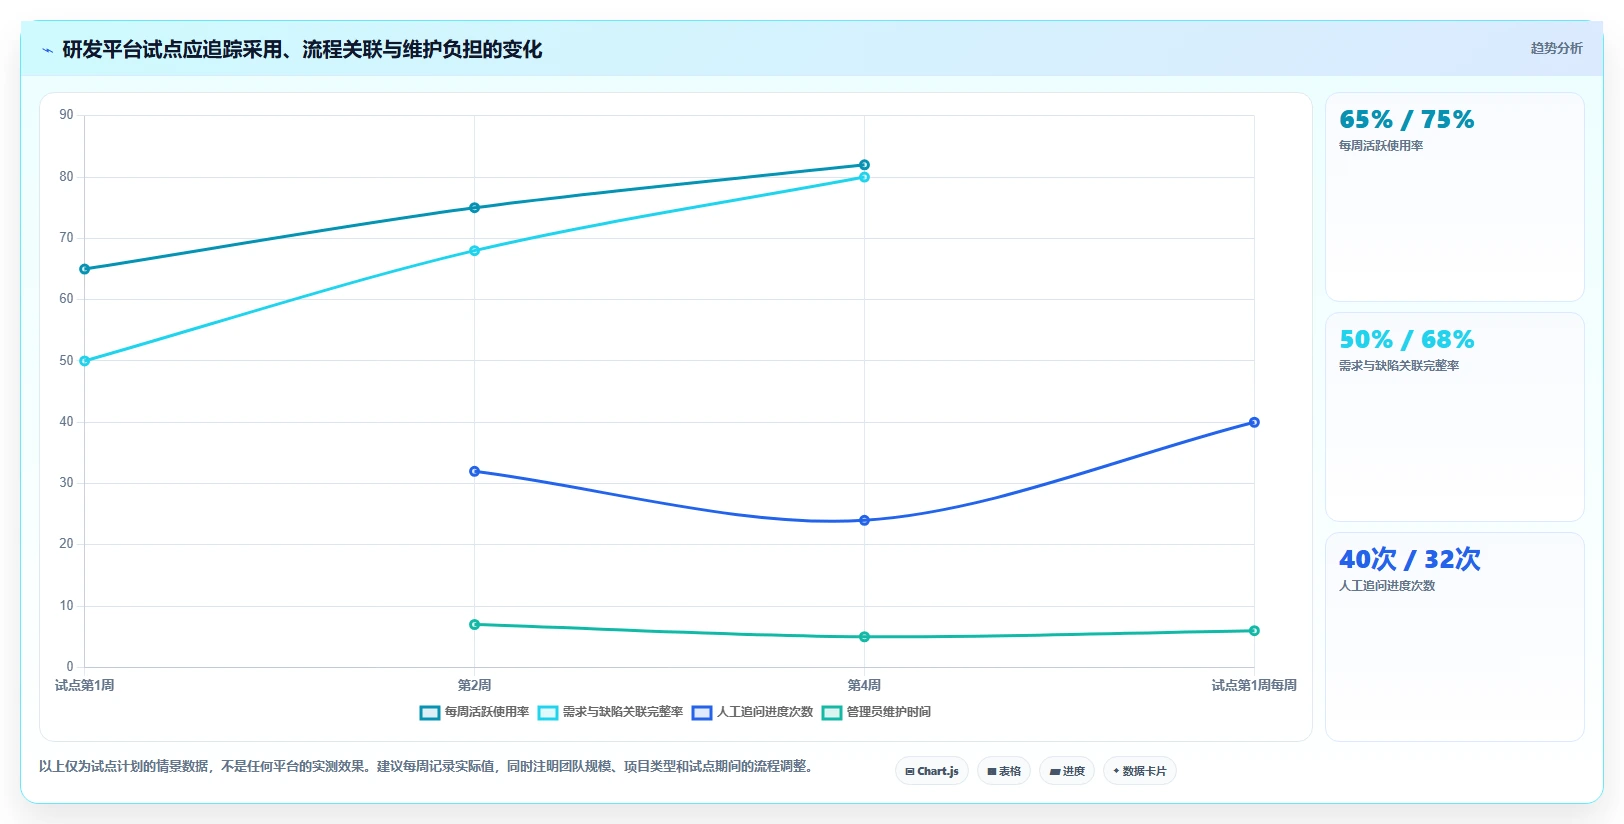
Task: Click the dashboard title 研发平台试点应追踪采用
Action: [x=302, y=49]
